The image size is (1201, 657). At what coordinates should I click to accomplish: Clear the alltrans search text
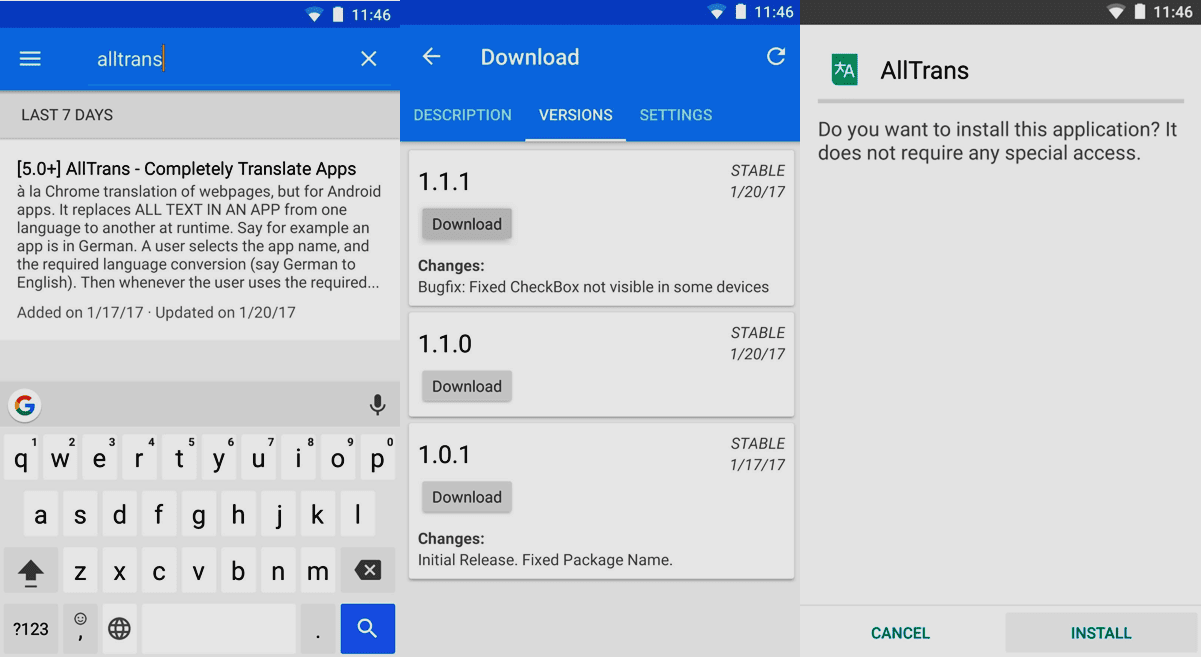pyautogui.click(x=369, y=59)
